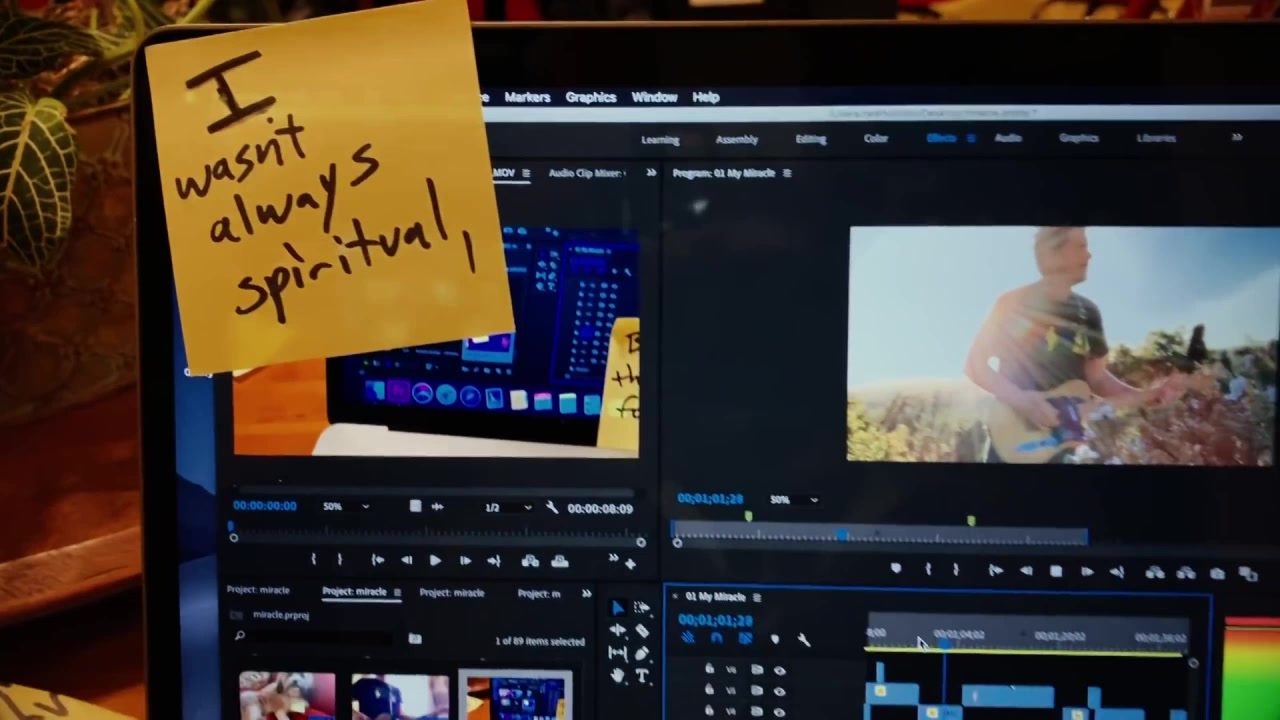The width and height of the screenshot is (1280, 720).
Task: Open the Effects workspace menu icon
Action: click(970, 138)
